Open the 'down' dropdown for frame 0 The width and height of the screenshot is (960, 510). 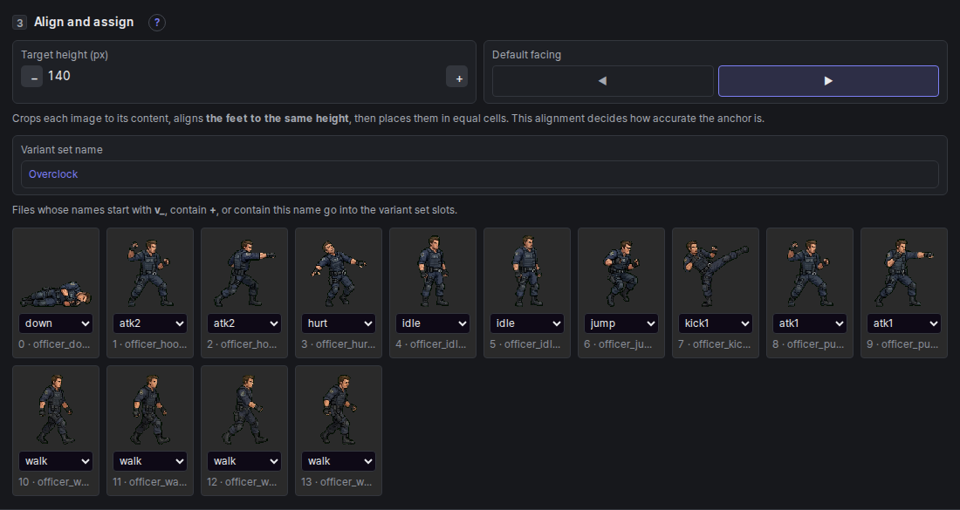56,323
